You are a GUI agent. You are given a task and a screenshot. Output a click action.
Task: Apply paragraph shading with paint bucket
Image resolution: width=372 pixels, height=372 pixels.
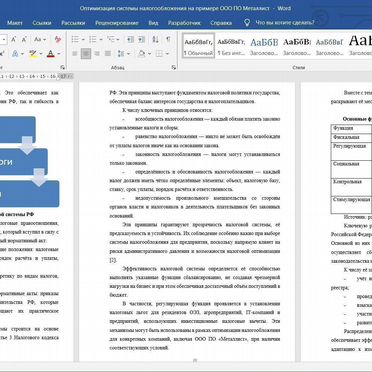(142, 53)
